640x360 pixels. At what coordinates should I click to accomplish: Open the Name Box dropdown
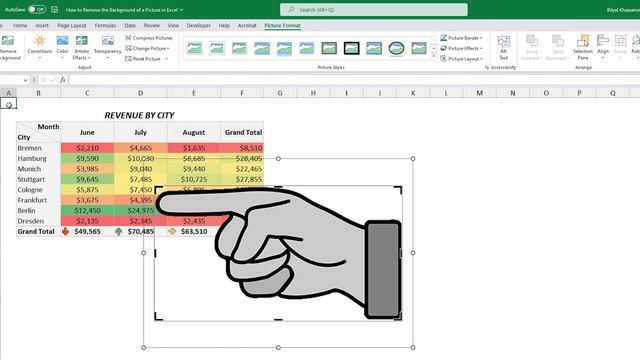click(x=26, y=80)
